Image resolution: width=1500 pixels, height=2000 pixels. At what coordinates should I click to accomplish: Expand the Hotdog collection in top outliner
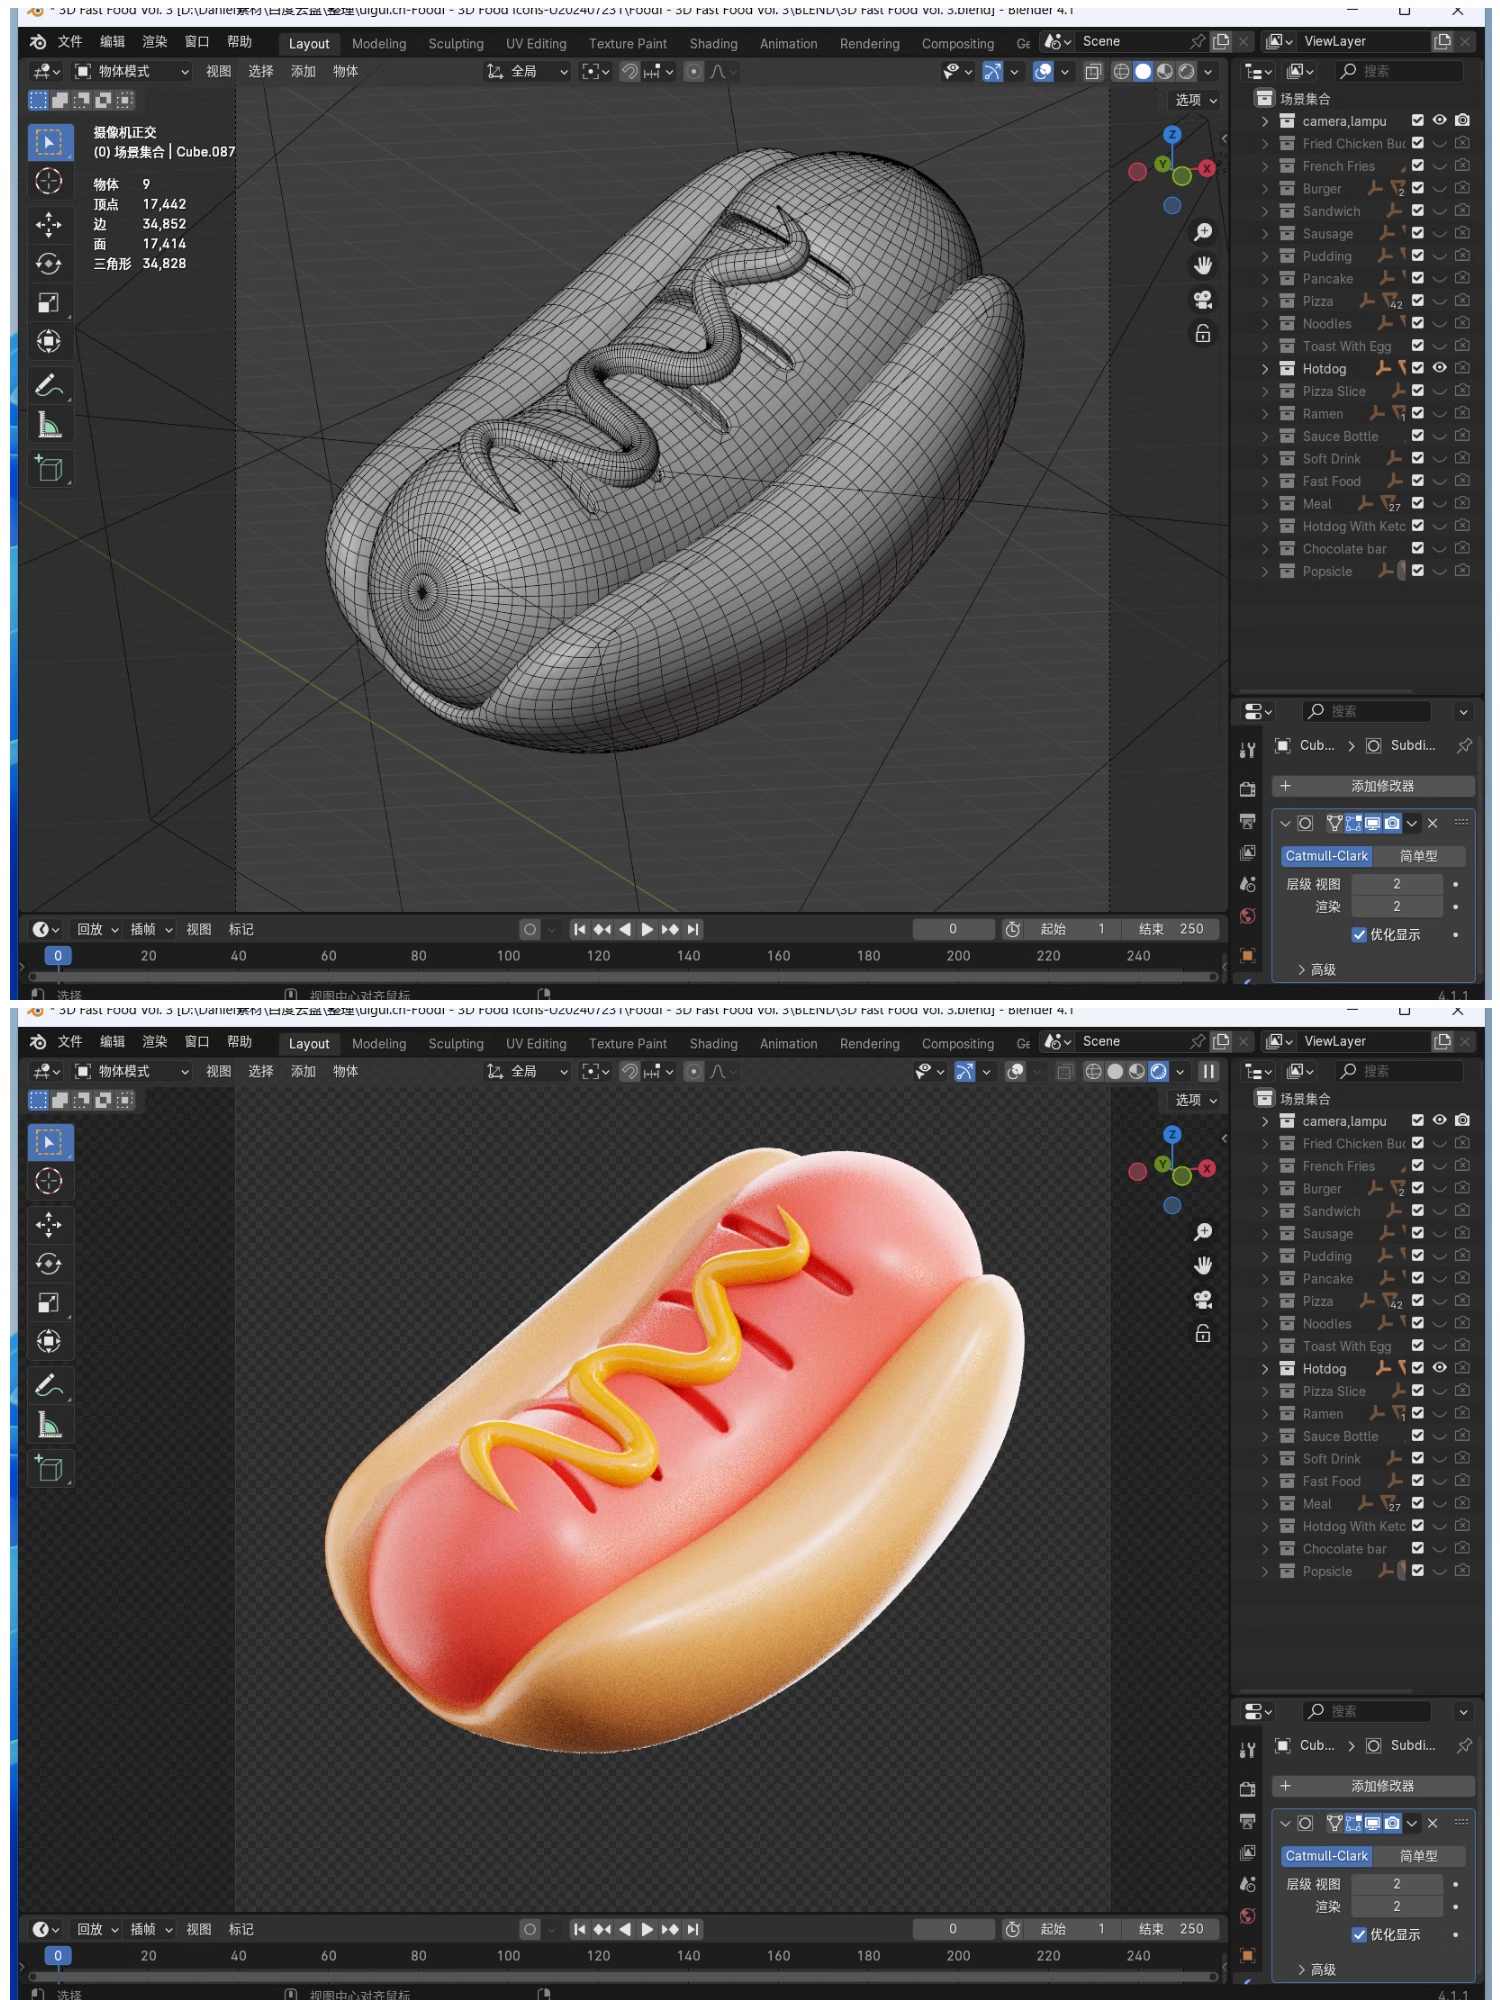(x=1265, y=369)
